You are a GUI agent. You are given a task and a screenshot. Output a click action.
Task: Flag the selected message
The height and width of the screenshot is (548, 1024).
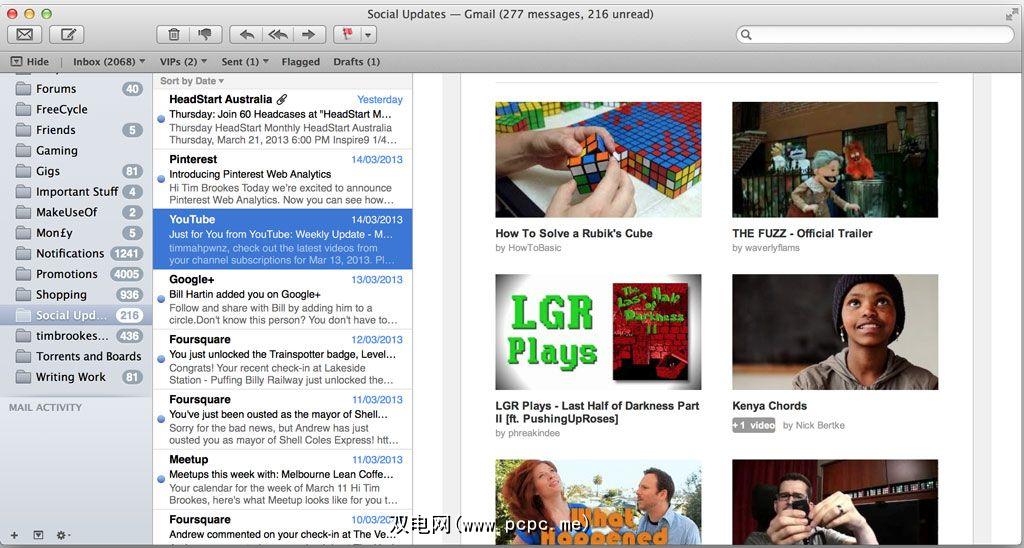point(347,35)
